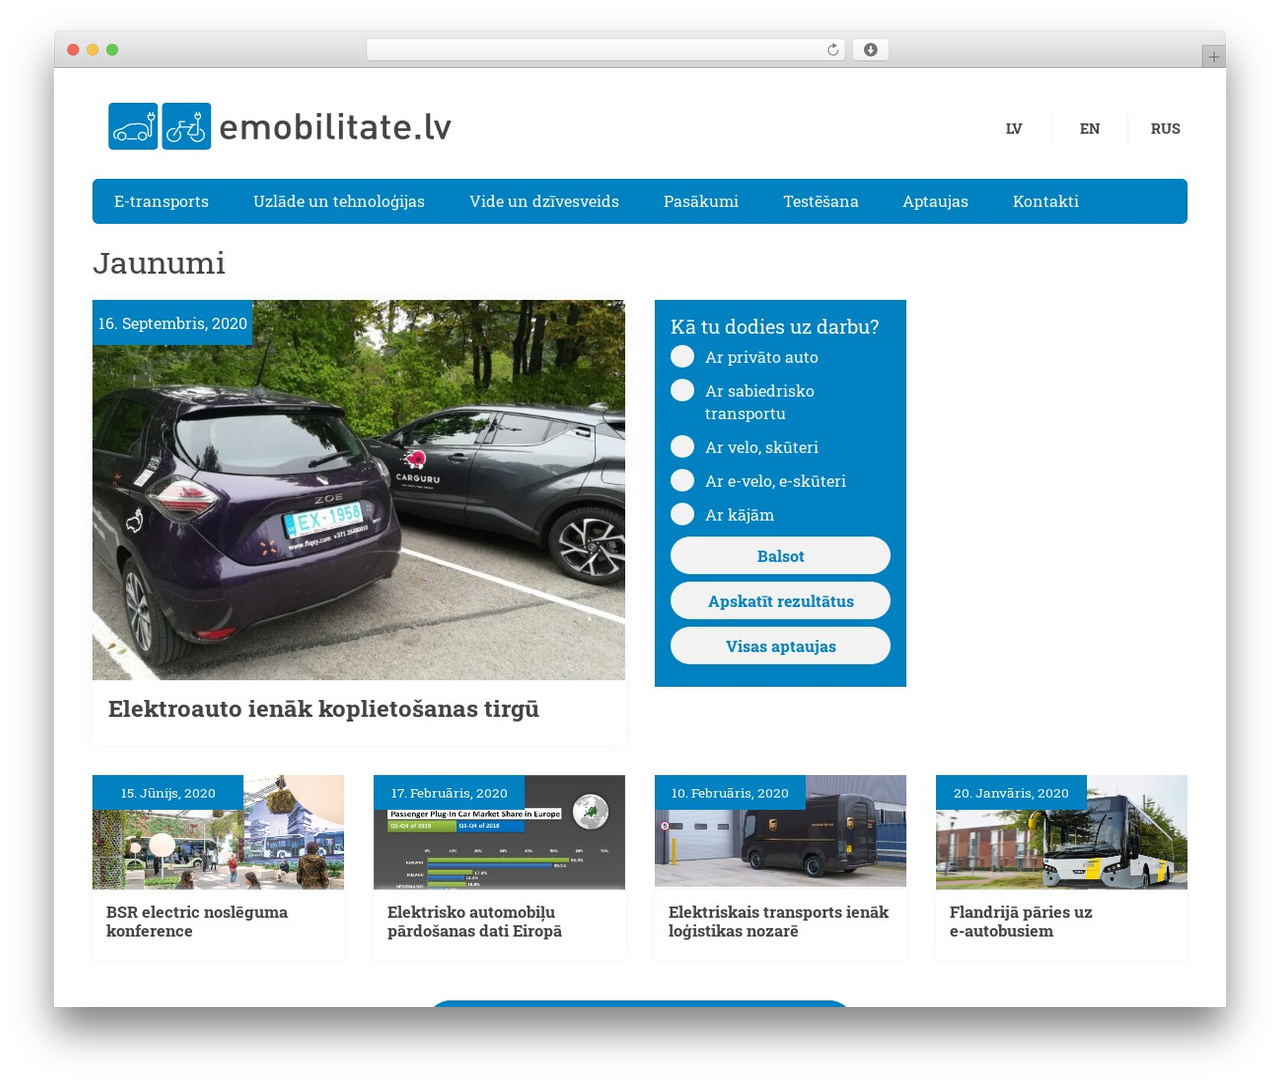Click the Visas aptaujas button
The image size is (1280, 1084).
pos(780,646)
